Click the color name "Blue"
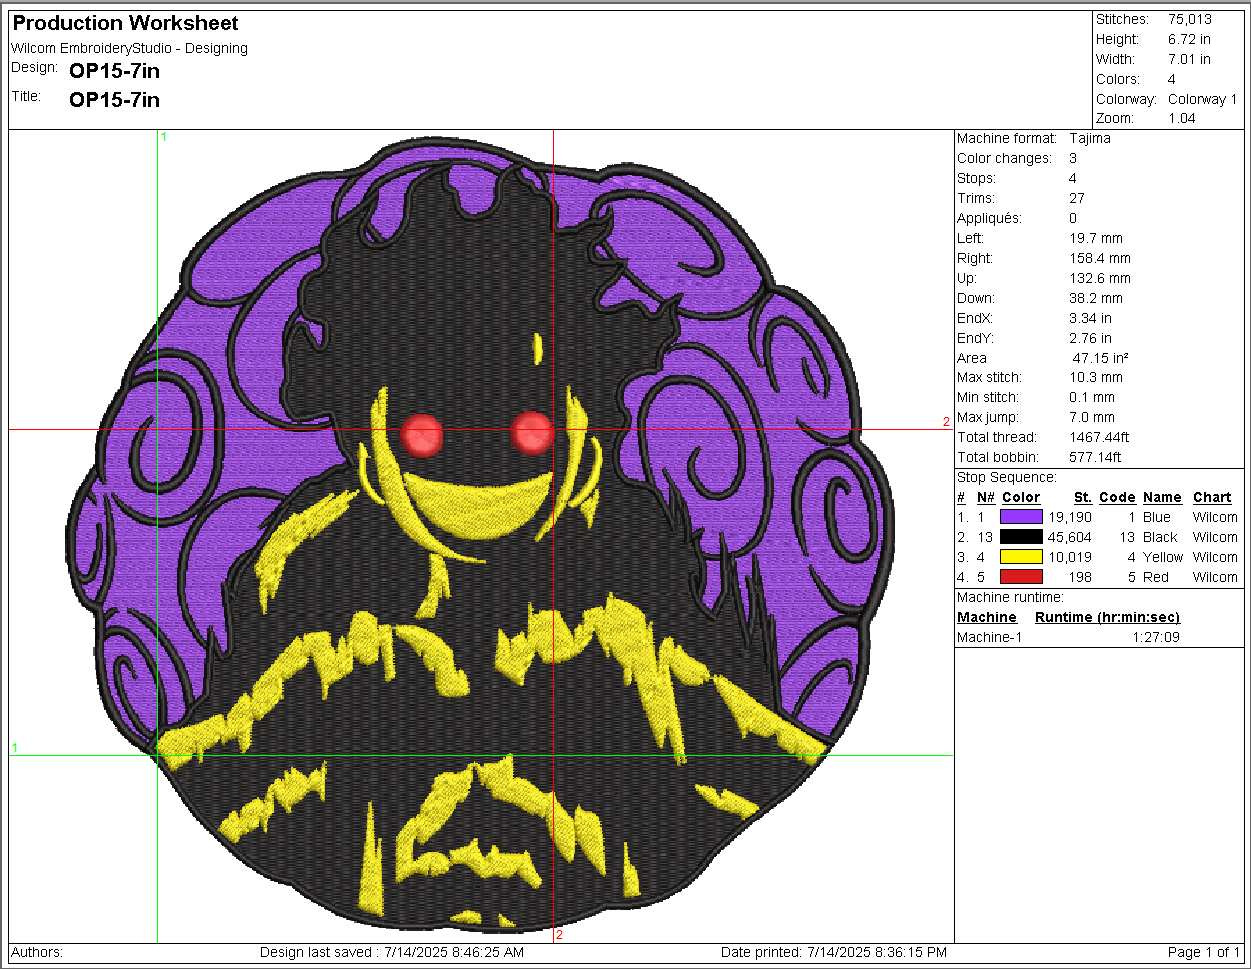The height and width of the screenshot is (969, 1251). (x=1157, y=517)
